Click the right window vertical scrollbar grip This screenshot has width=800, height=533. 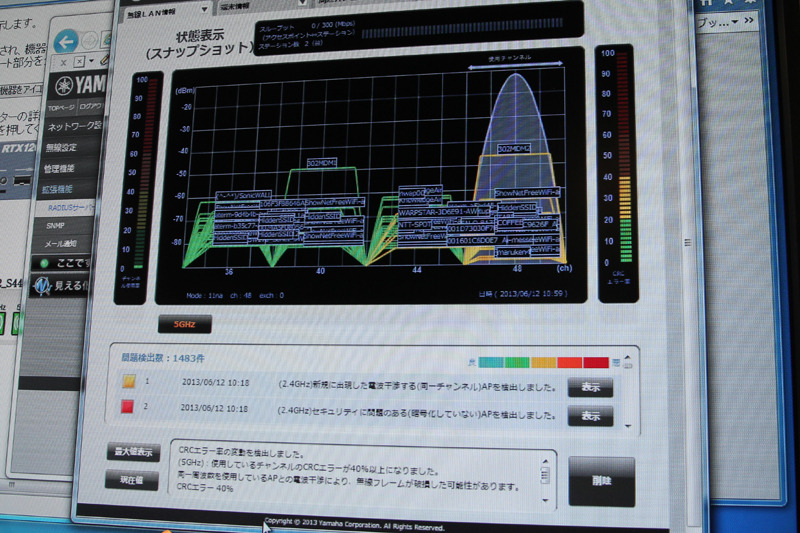(x=688, y=243)
